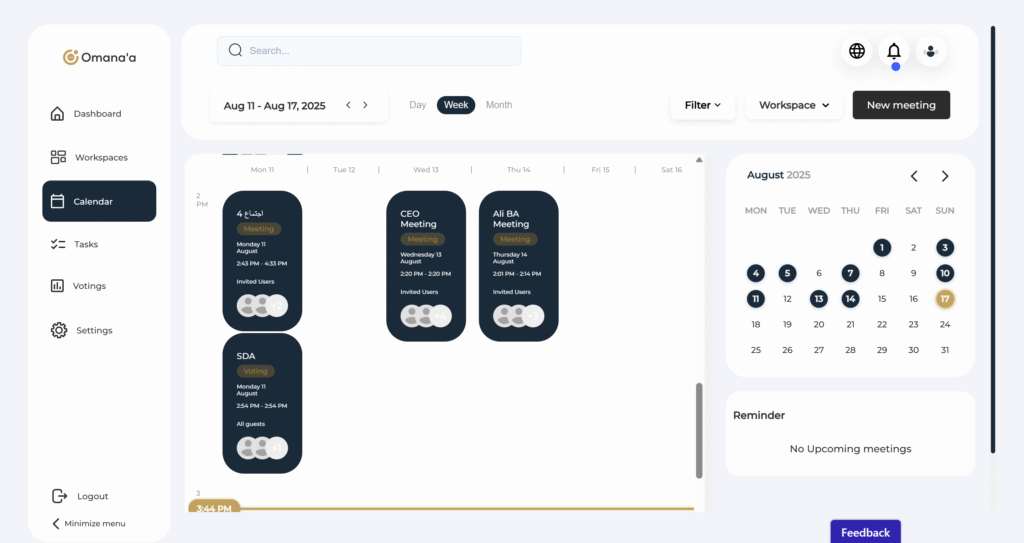Open the notifications bell
This screenshot has height=543, width=1024.
894,51
